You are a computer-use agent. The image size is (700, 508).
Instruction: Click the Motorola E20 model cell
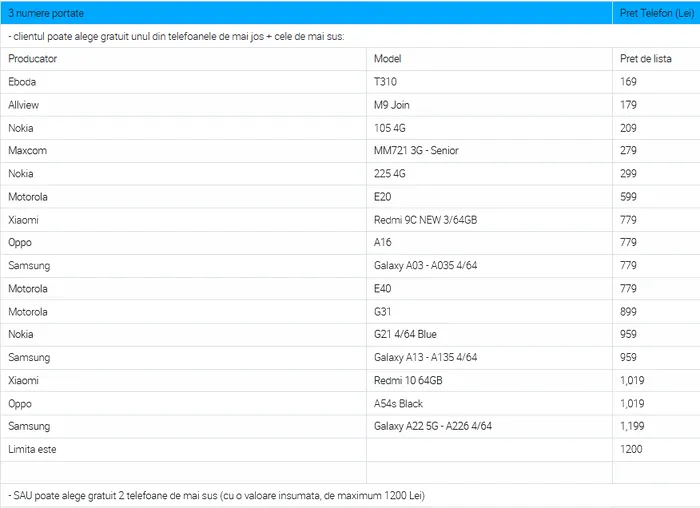tap(489, 197)
